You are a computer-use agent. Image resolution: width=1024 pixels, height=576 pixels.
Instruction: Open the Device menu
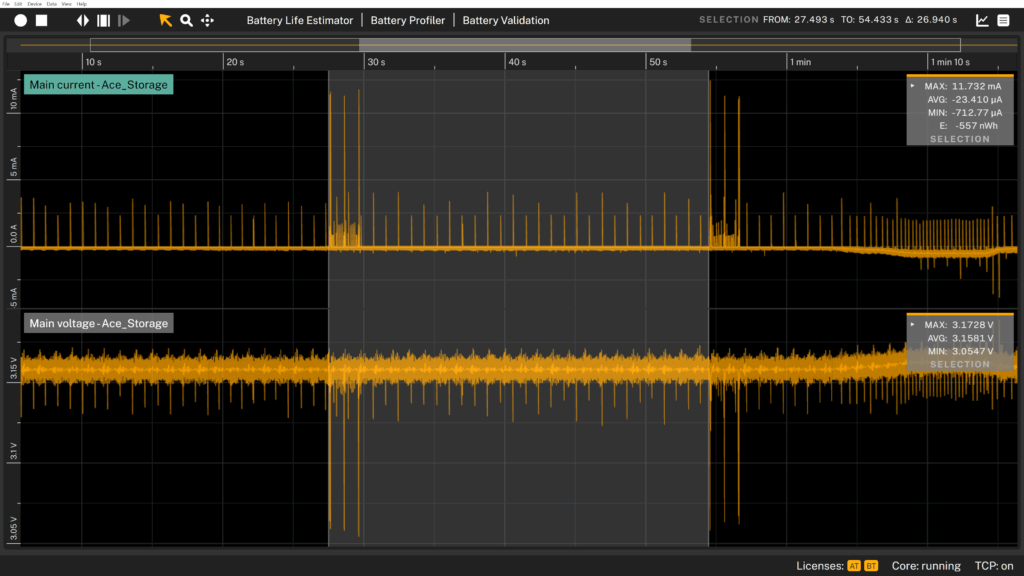click(x=35, y=4)
